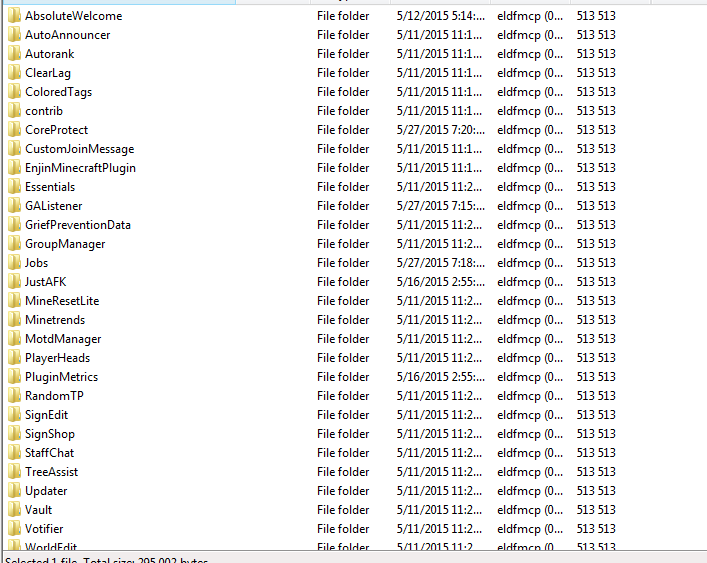The width and height of the screenshot is (707, 563).
Task: Click the ColoredTags folder icon
Action: click(14, 92)
